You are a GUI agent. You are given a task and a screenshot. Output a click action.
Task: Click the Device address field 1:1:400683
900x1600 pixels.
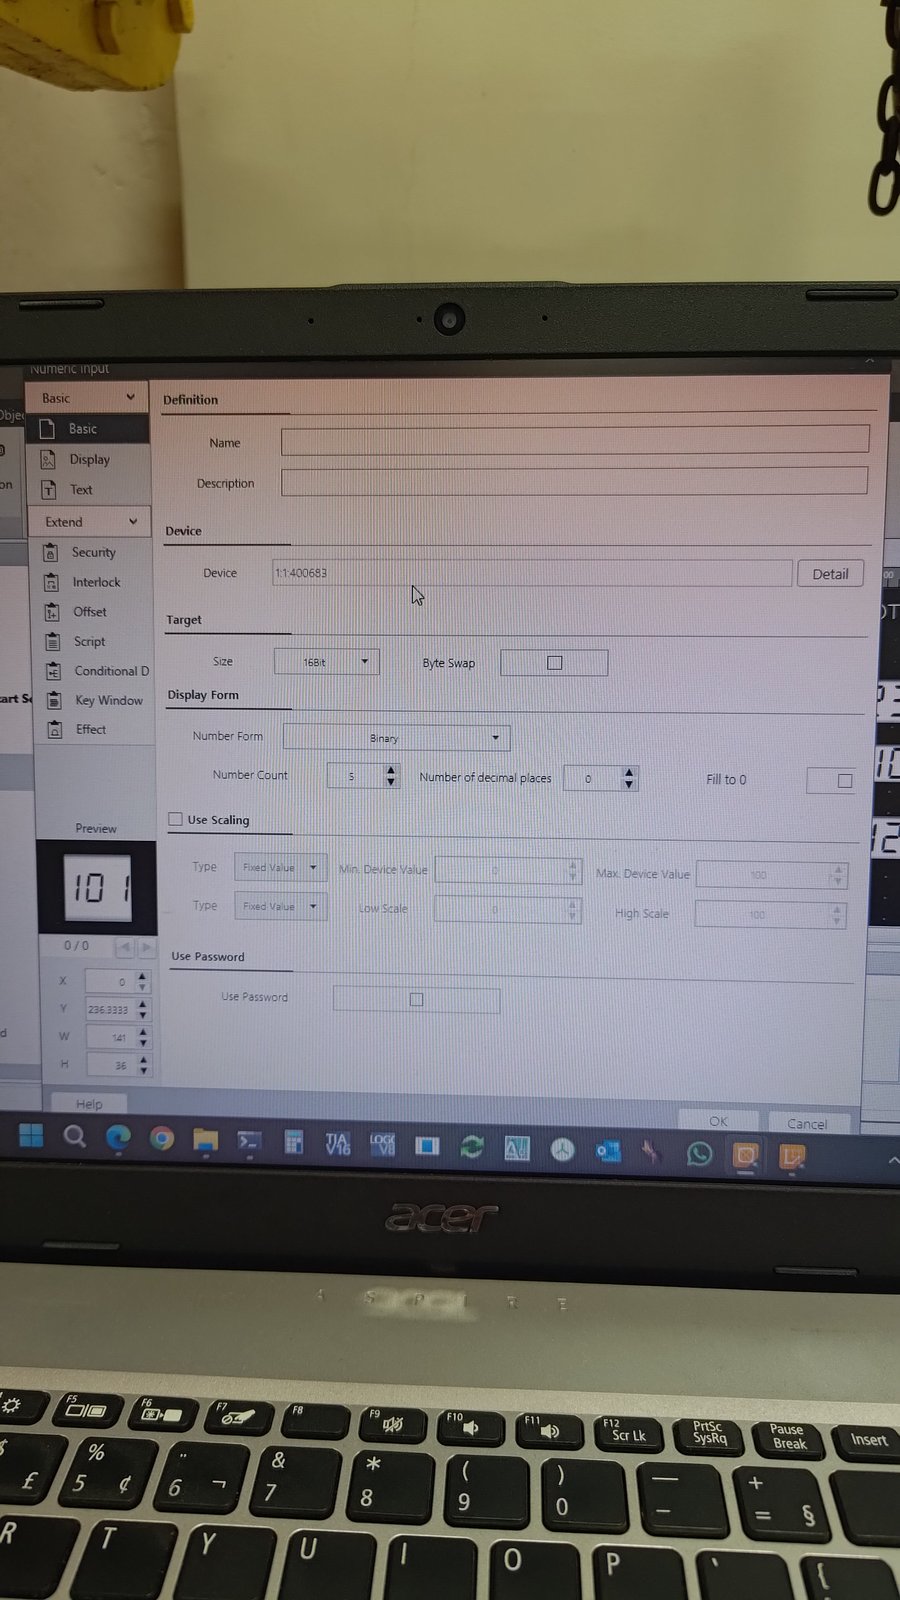532,573
